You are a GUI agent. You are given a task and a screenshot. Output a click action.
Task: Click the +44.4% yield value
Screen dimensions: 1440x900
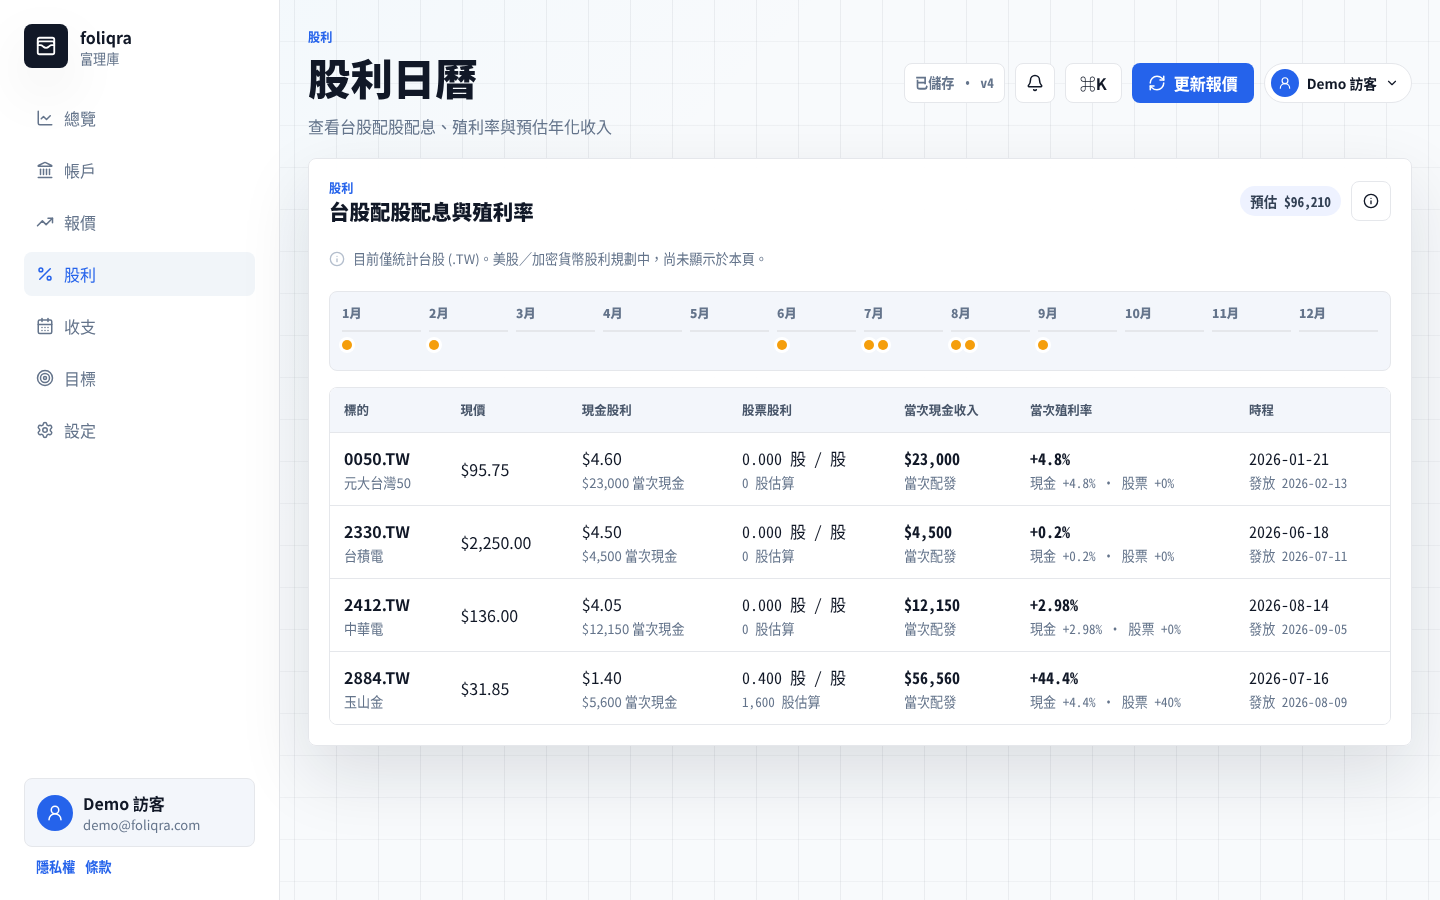pos(1054,678)
